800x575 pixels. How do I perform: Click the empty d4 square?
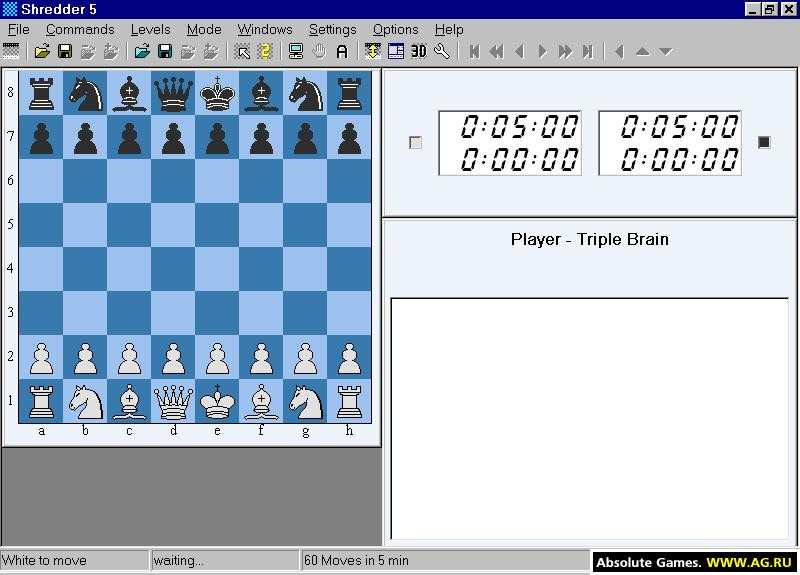point(173,269)
